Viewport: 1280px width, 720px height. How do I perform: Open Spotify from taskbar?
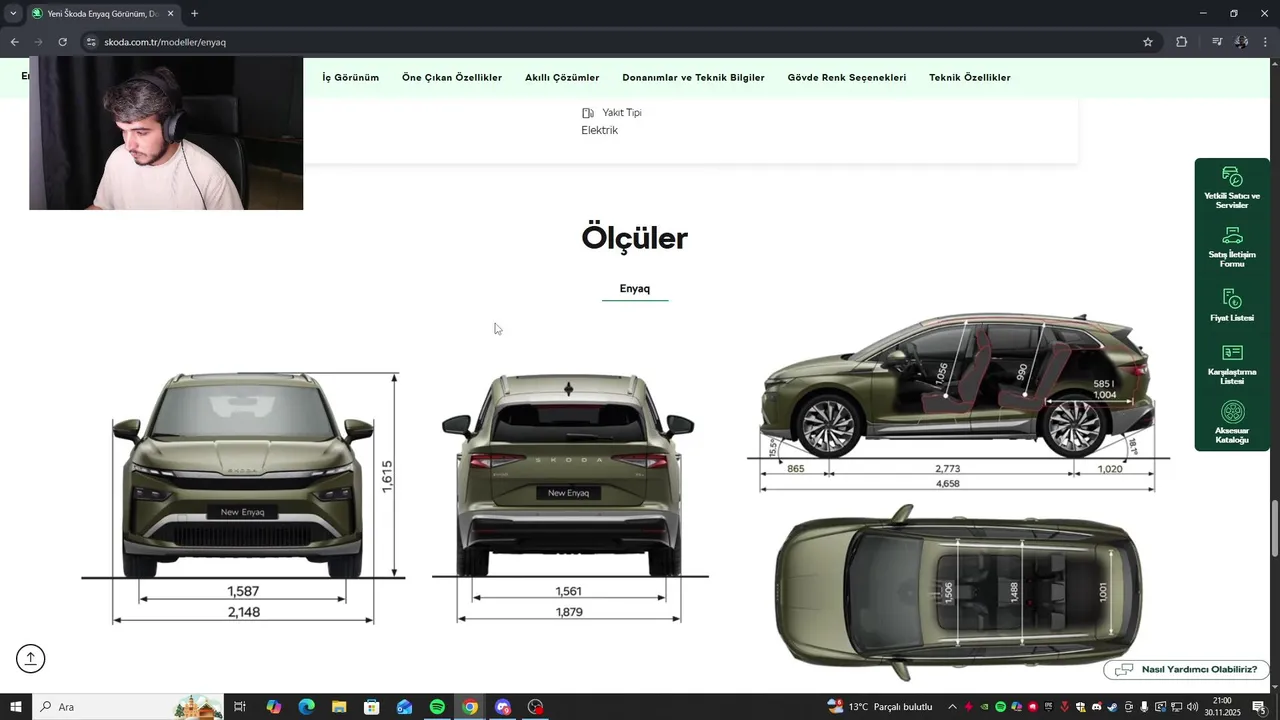[437, 707]
